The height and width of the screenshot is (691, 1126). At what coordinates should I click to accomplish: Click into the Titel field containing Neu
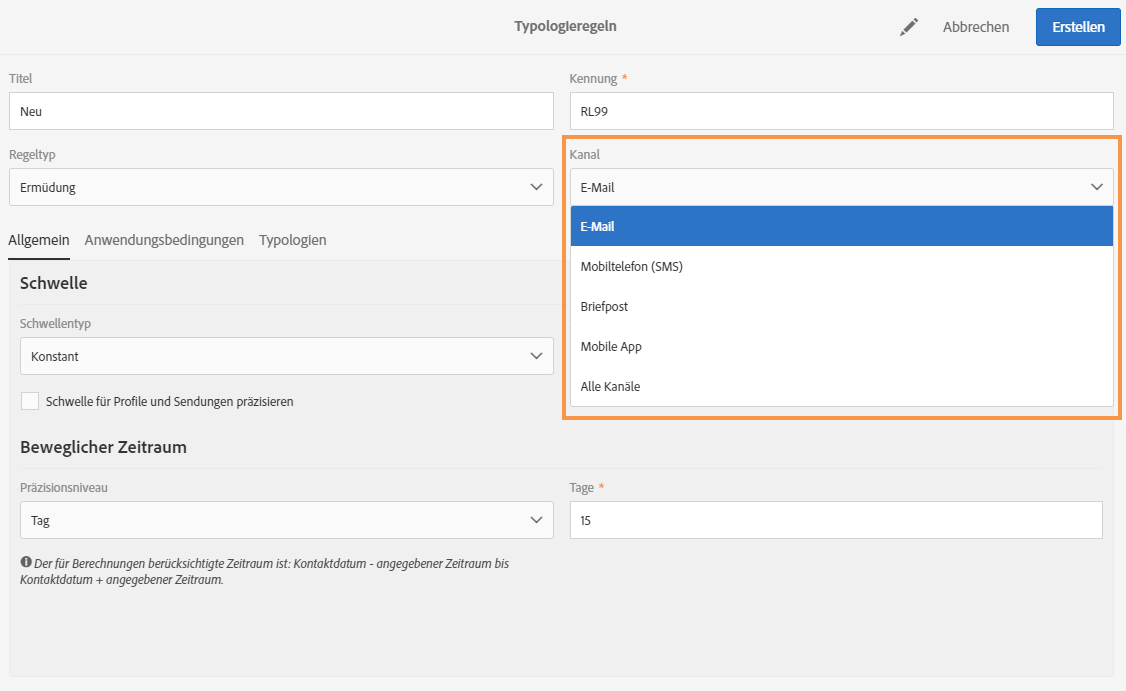[280, 111]
